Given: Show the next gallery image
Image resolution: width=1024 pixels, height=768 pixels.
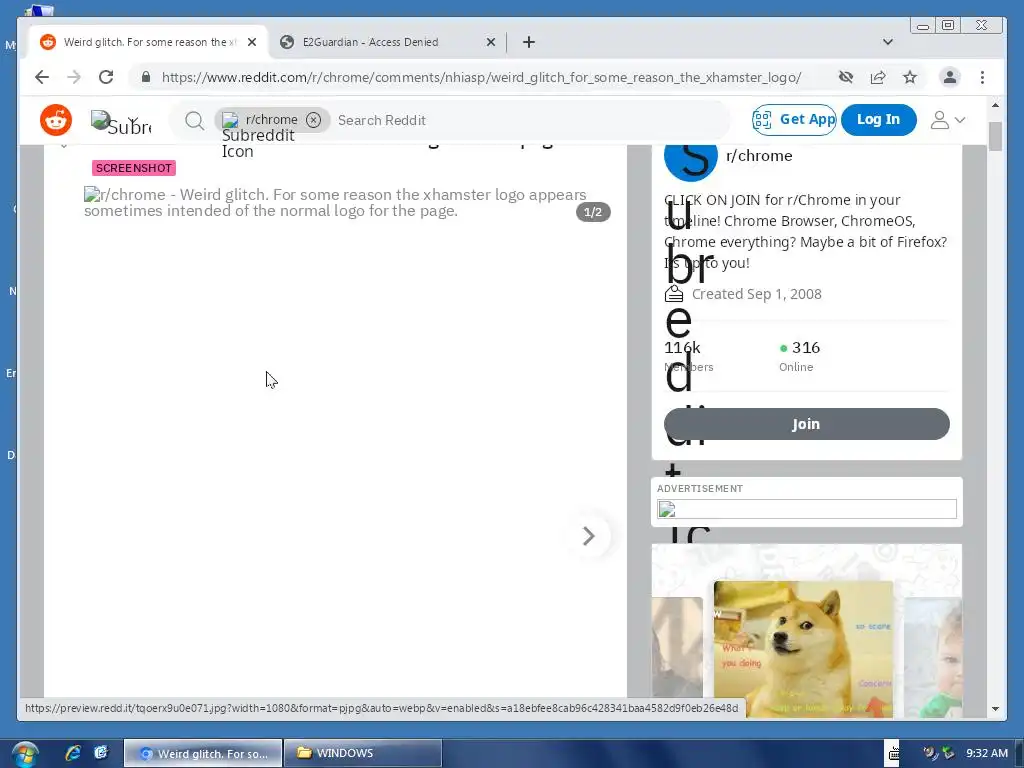Looking at the screenshot, I should pos(588,536).
